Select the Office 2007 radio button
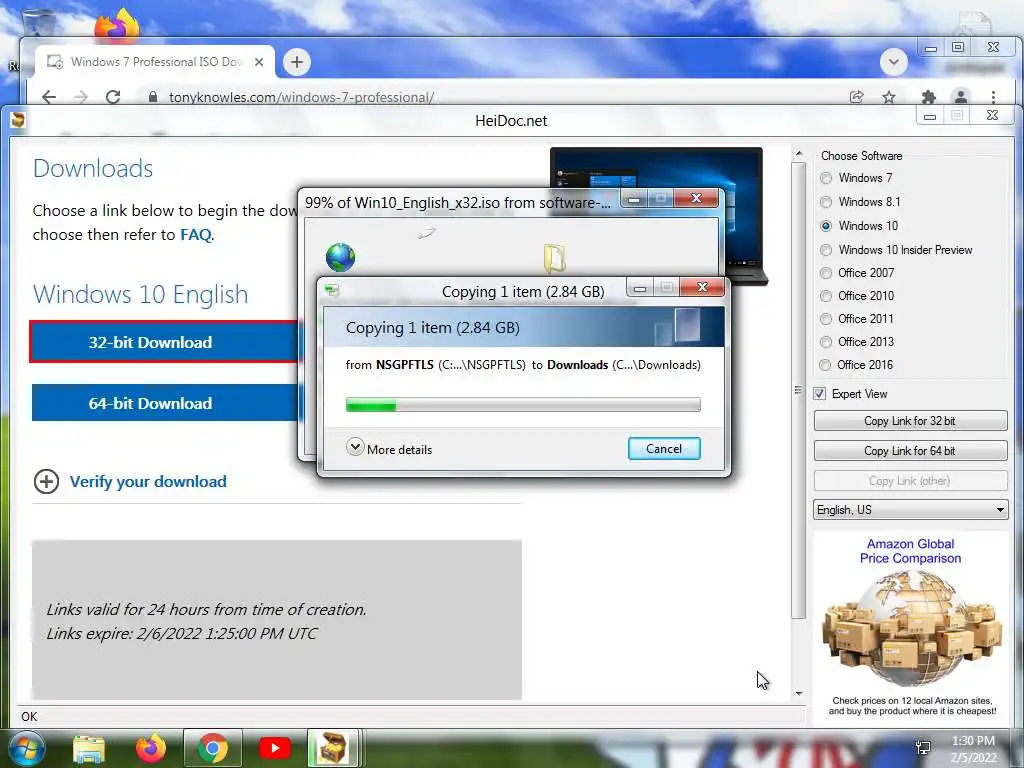Viewport: 1024px width, 768px height. click(x=826, y=273)
